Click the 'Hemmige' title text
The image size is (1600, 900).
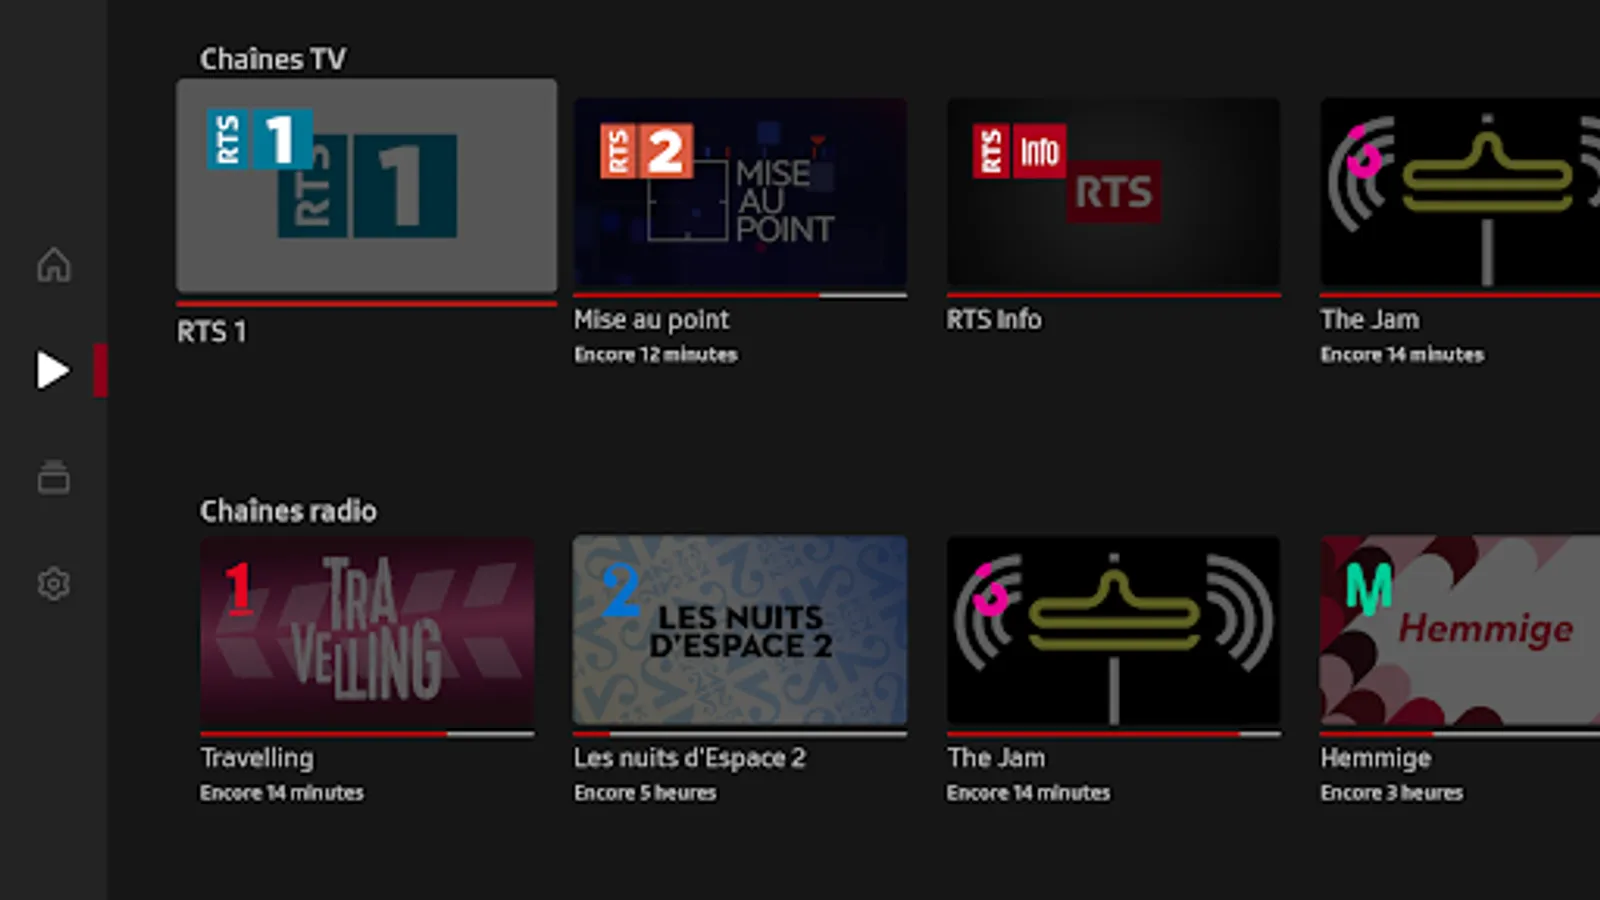point(1375,758)
